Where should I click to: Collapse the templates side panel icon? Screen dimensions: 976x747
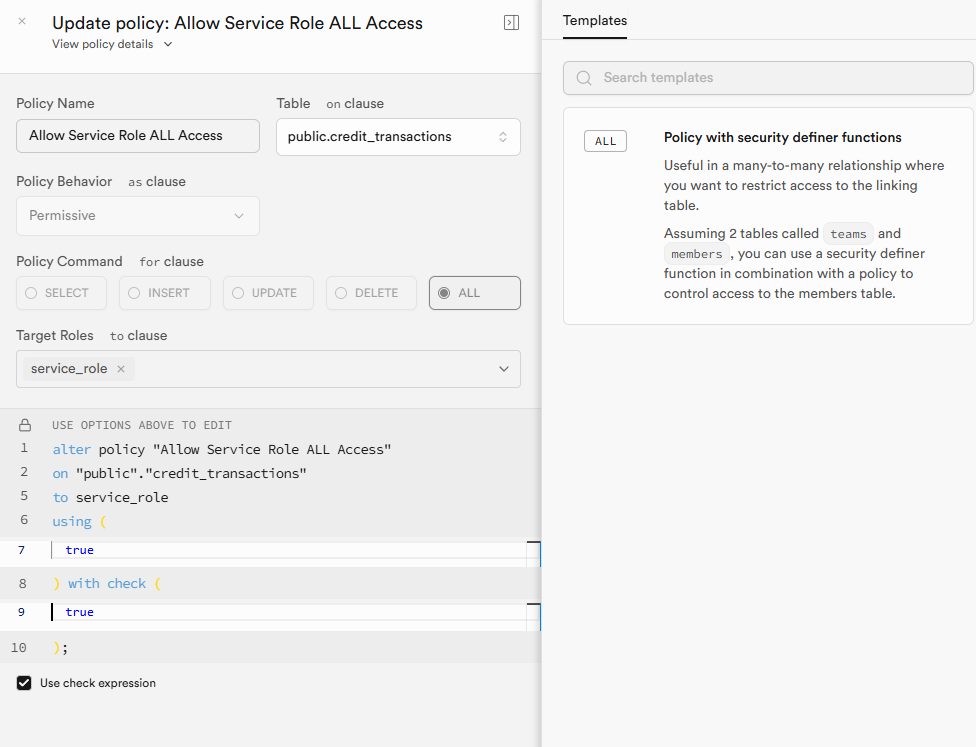point(511,23)
